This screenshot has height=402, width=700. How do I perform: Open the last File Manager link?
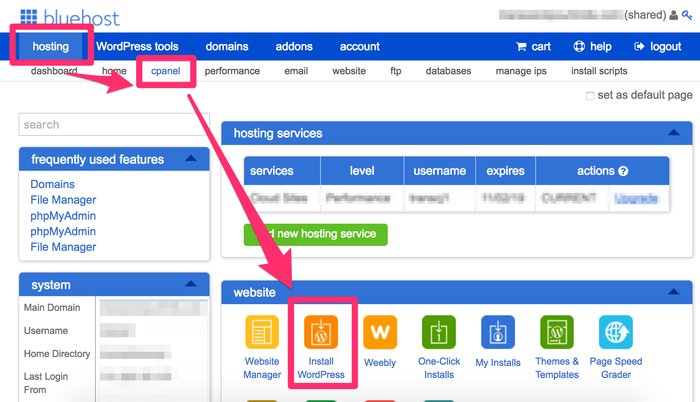[63, 247]
